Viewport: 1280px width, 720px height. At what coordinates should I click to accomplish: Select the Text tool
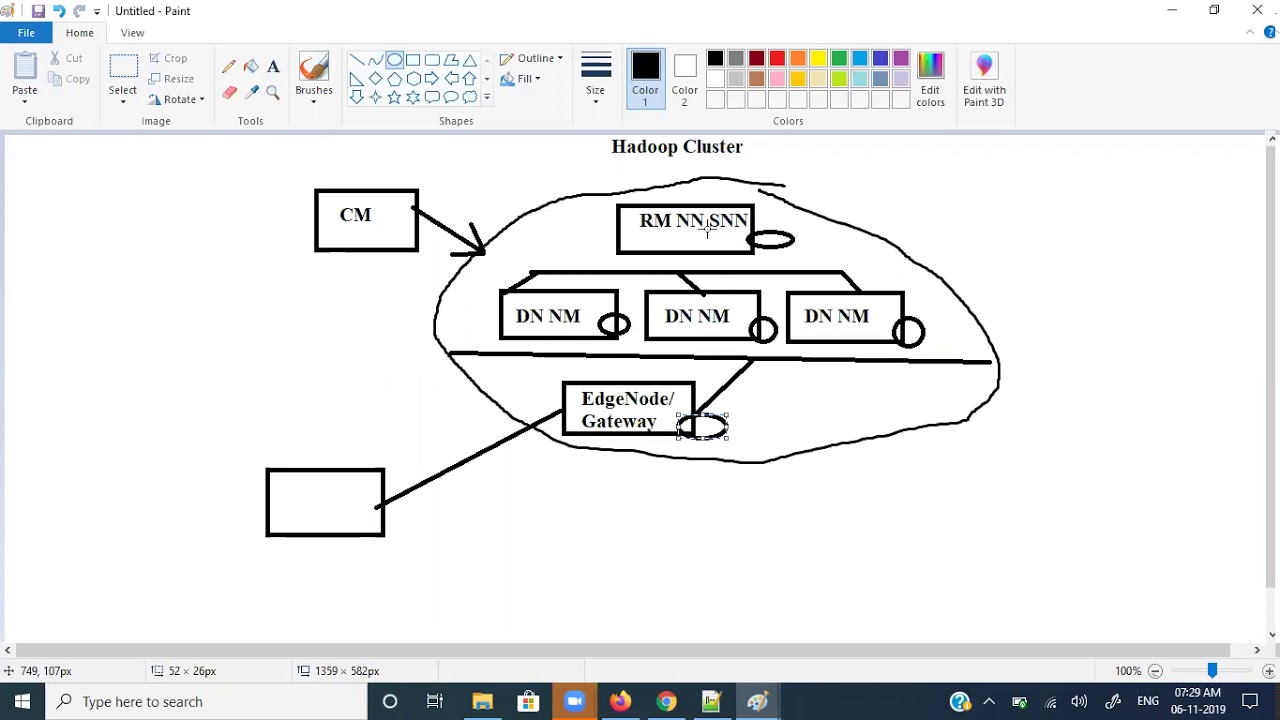point(273,67)
